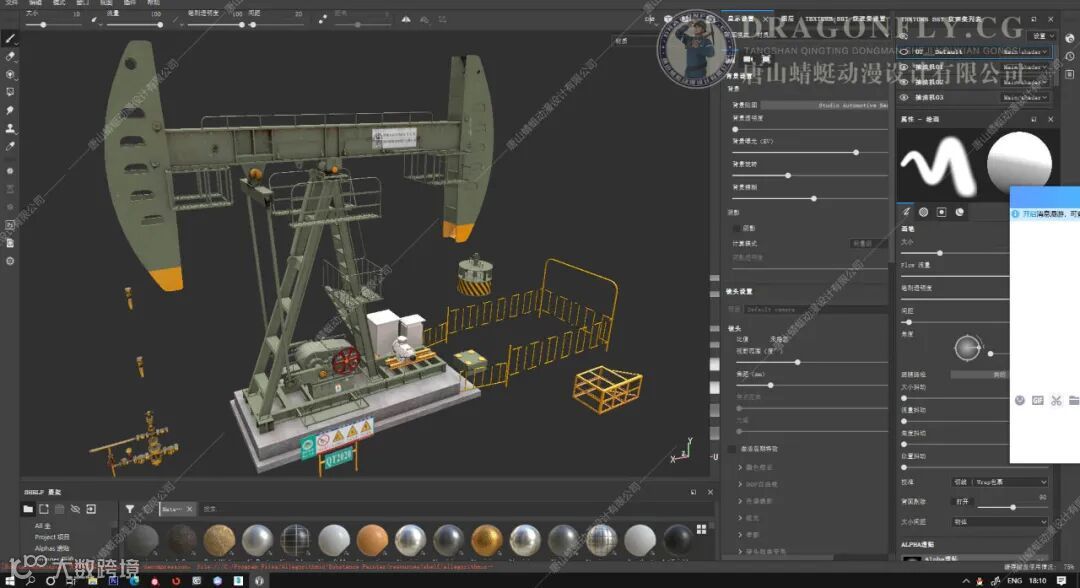Select the Projection tool
This screenshot has height=588, width=1080.
[10, 74]
